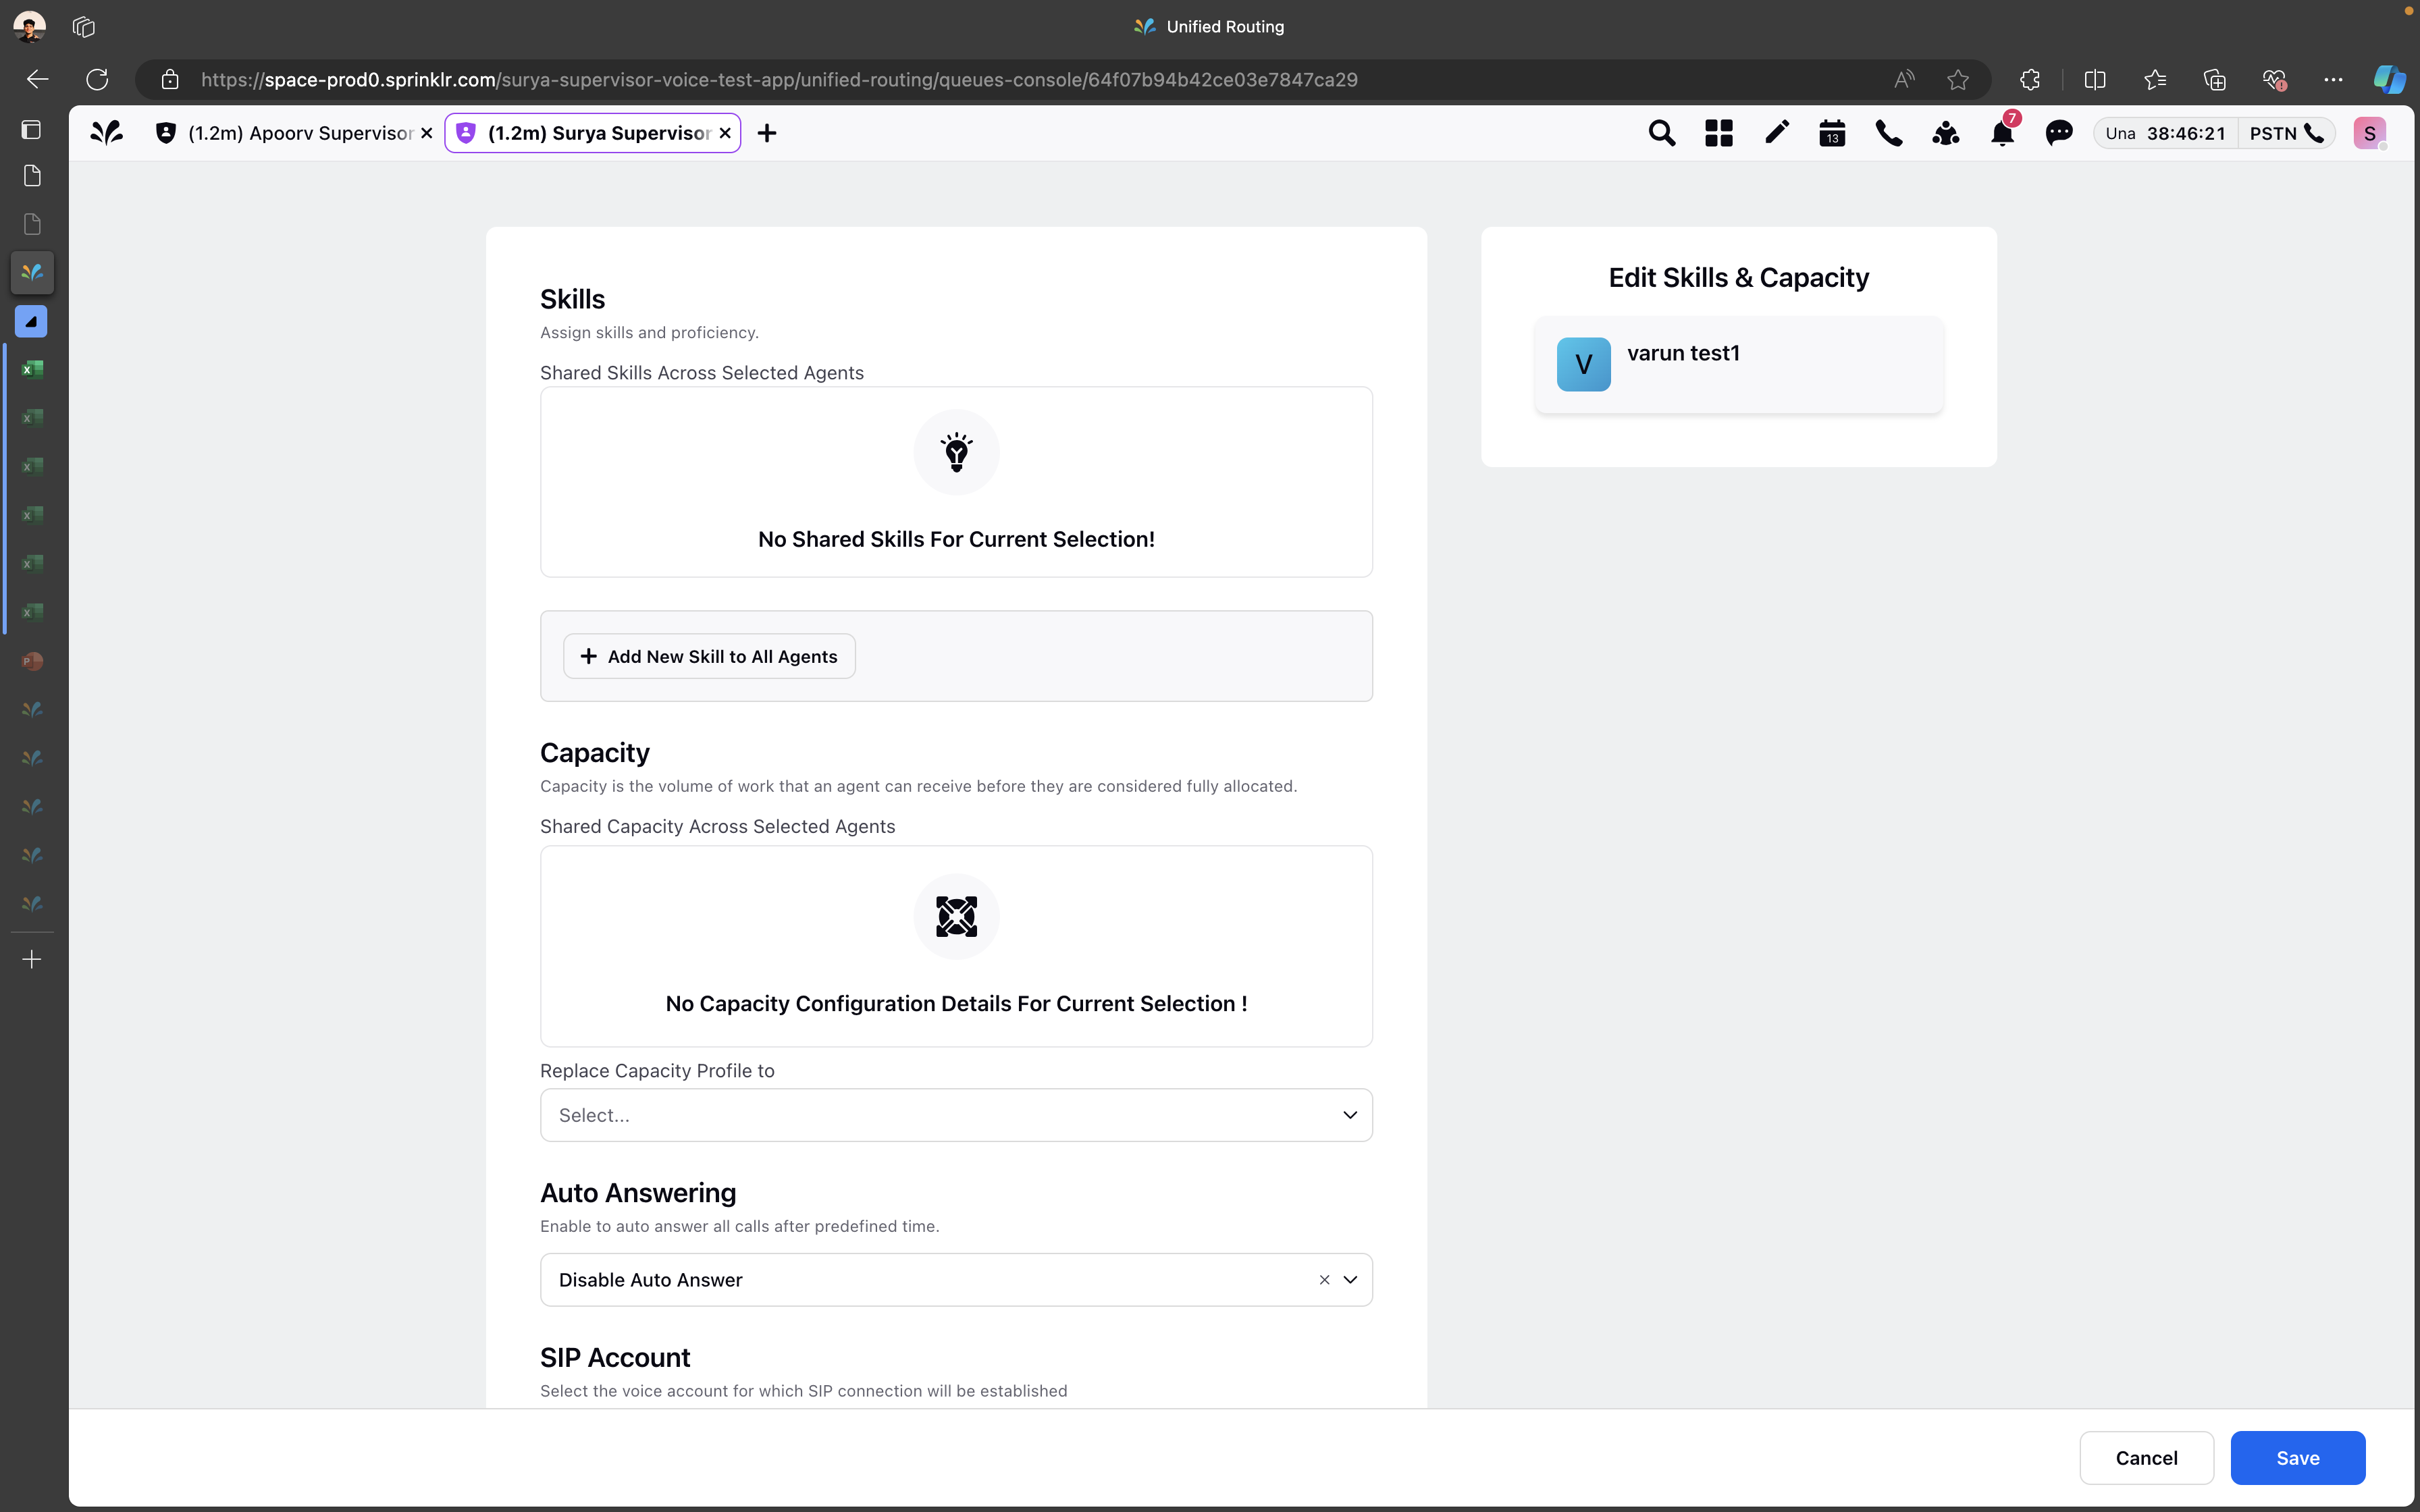Click the V avatar for varun test1
This screenshot has height=1512, width=2420.
click(x=1583, y=364)
